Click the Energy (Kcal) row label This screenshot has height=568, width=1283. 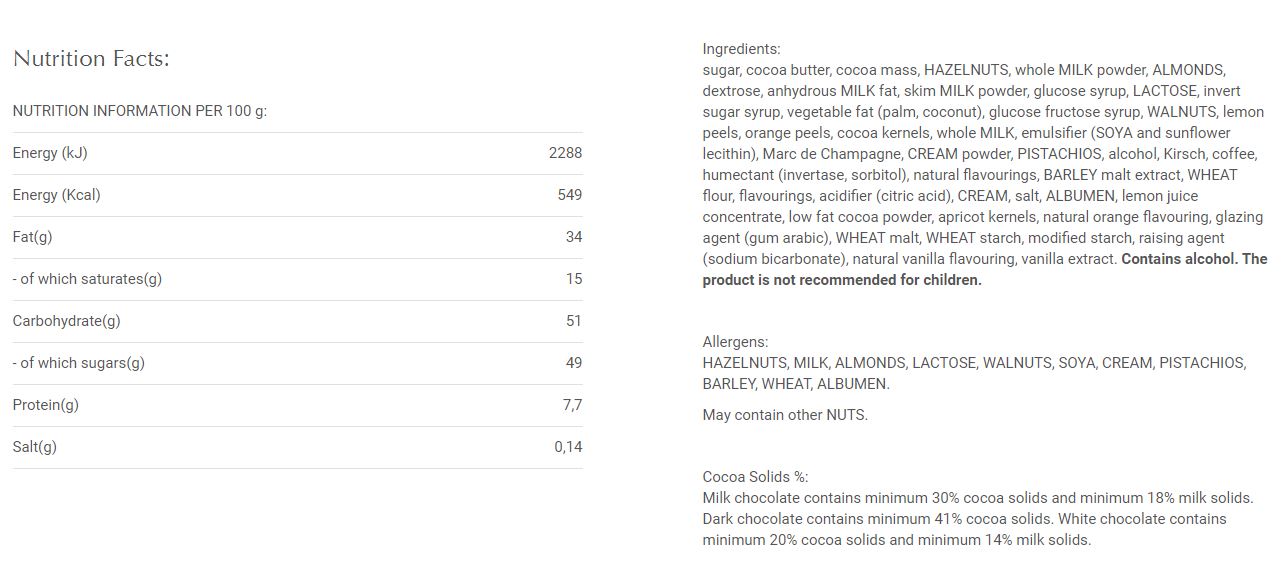56,195
